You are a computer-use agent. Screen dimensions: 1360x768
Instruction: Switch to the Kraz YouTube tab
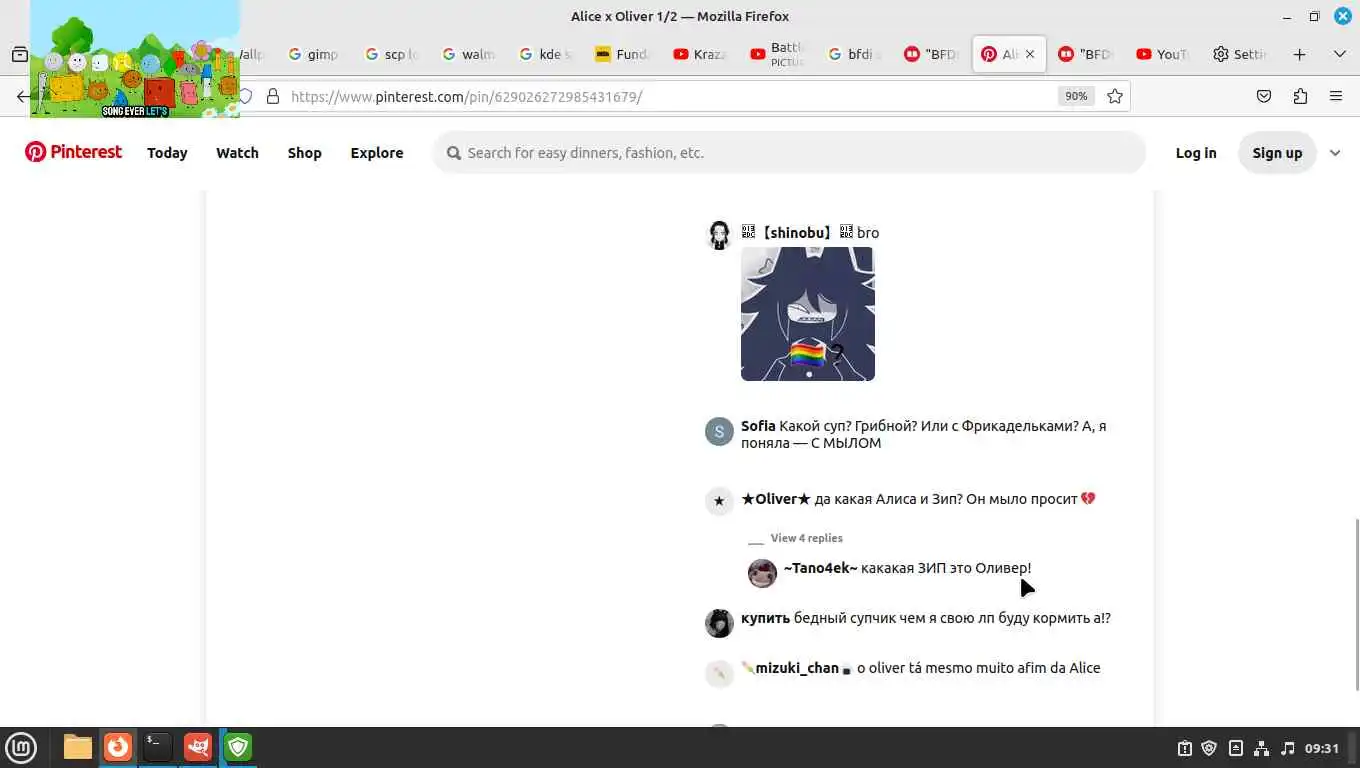coord(700,54)
